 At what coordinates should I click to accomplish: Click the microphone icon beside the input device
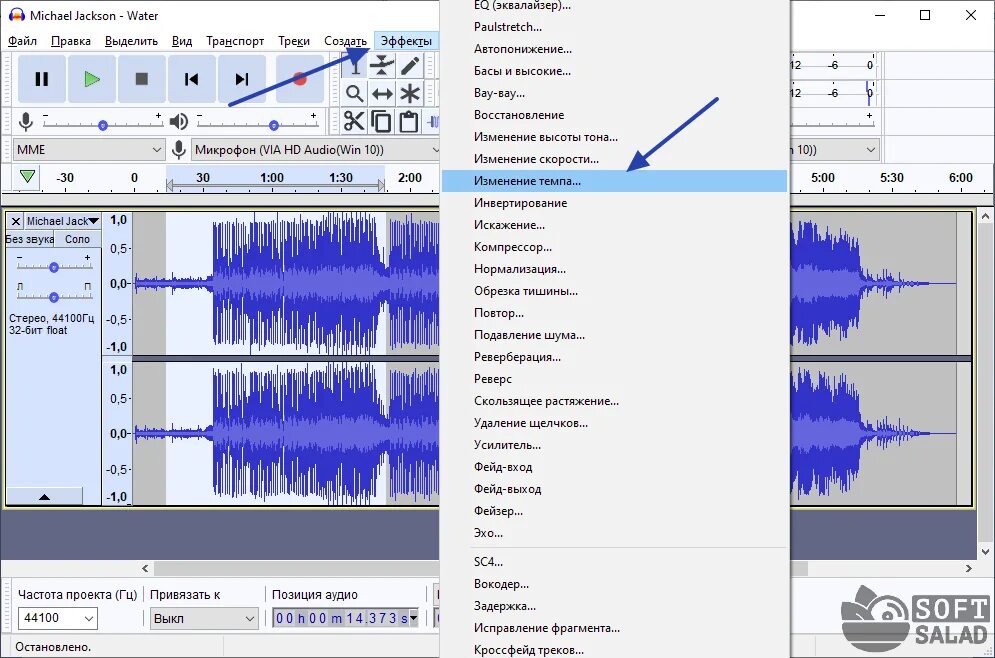tap(179, 150)
